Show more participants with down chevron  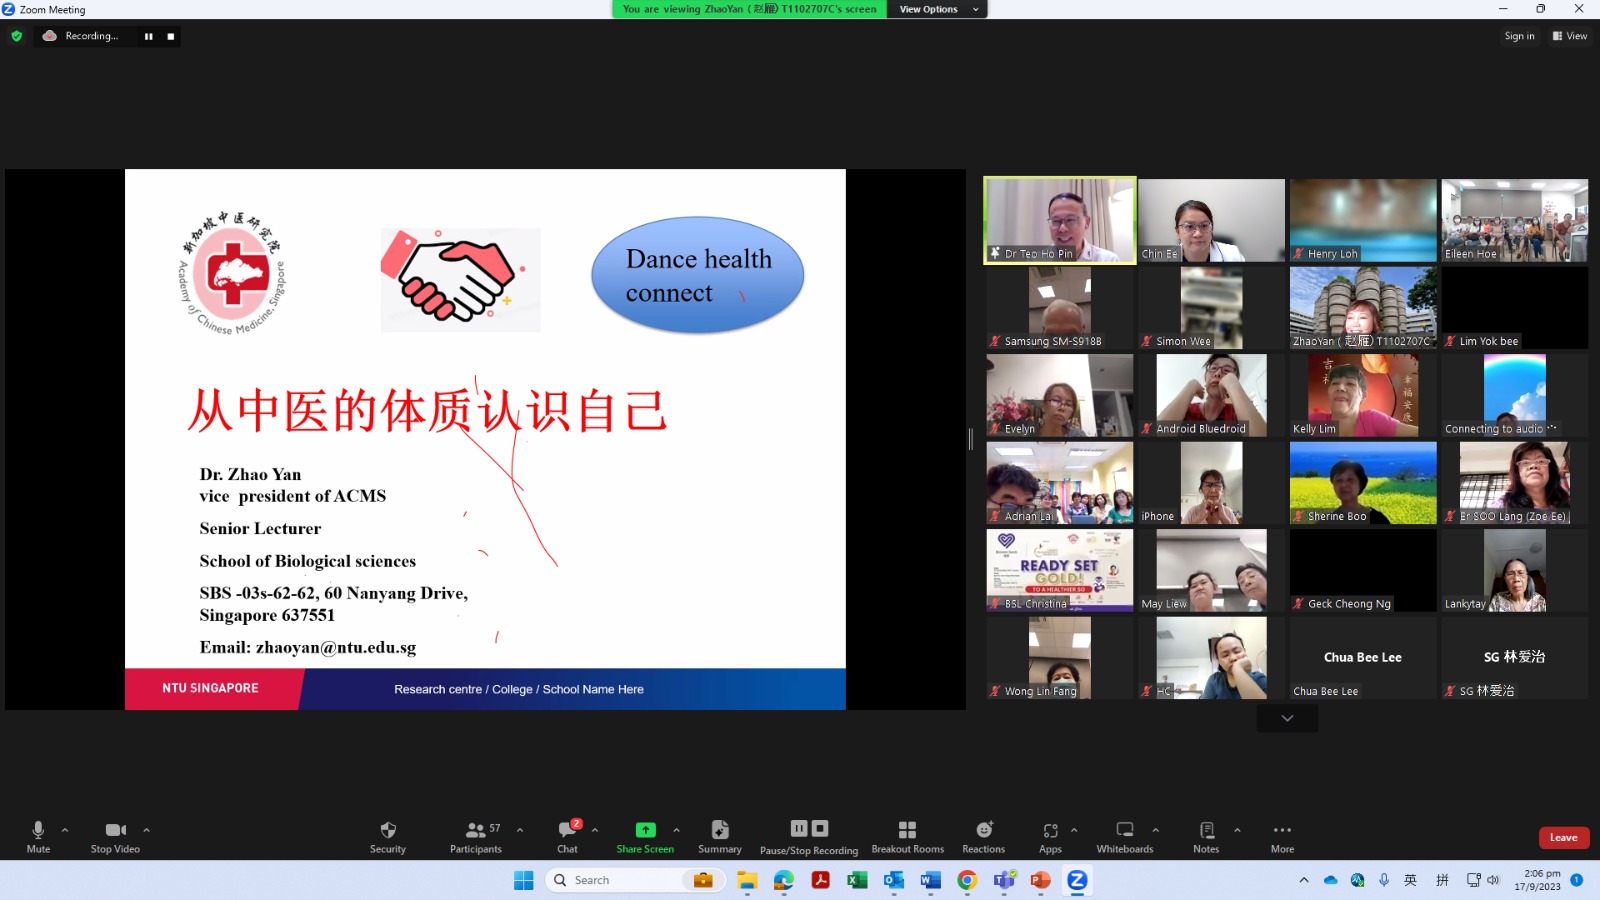[1287, 718]
